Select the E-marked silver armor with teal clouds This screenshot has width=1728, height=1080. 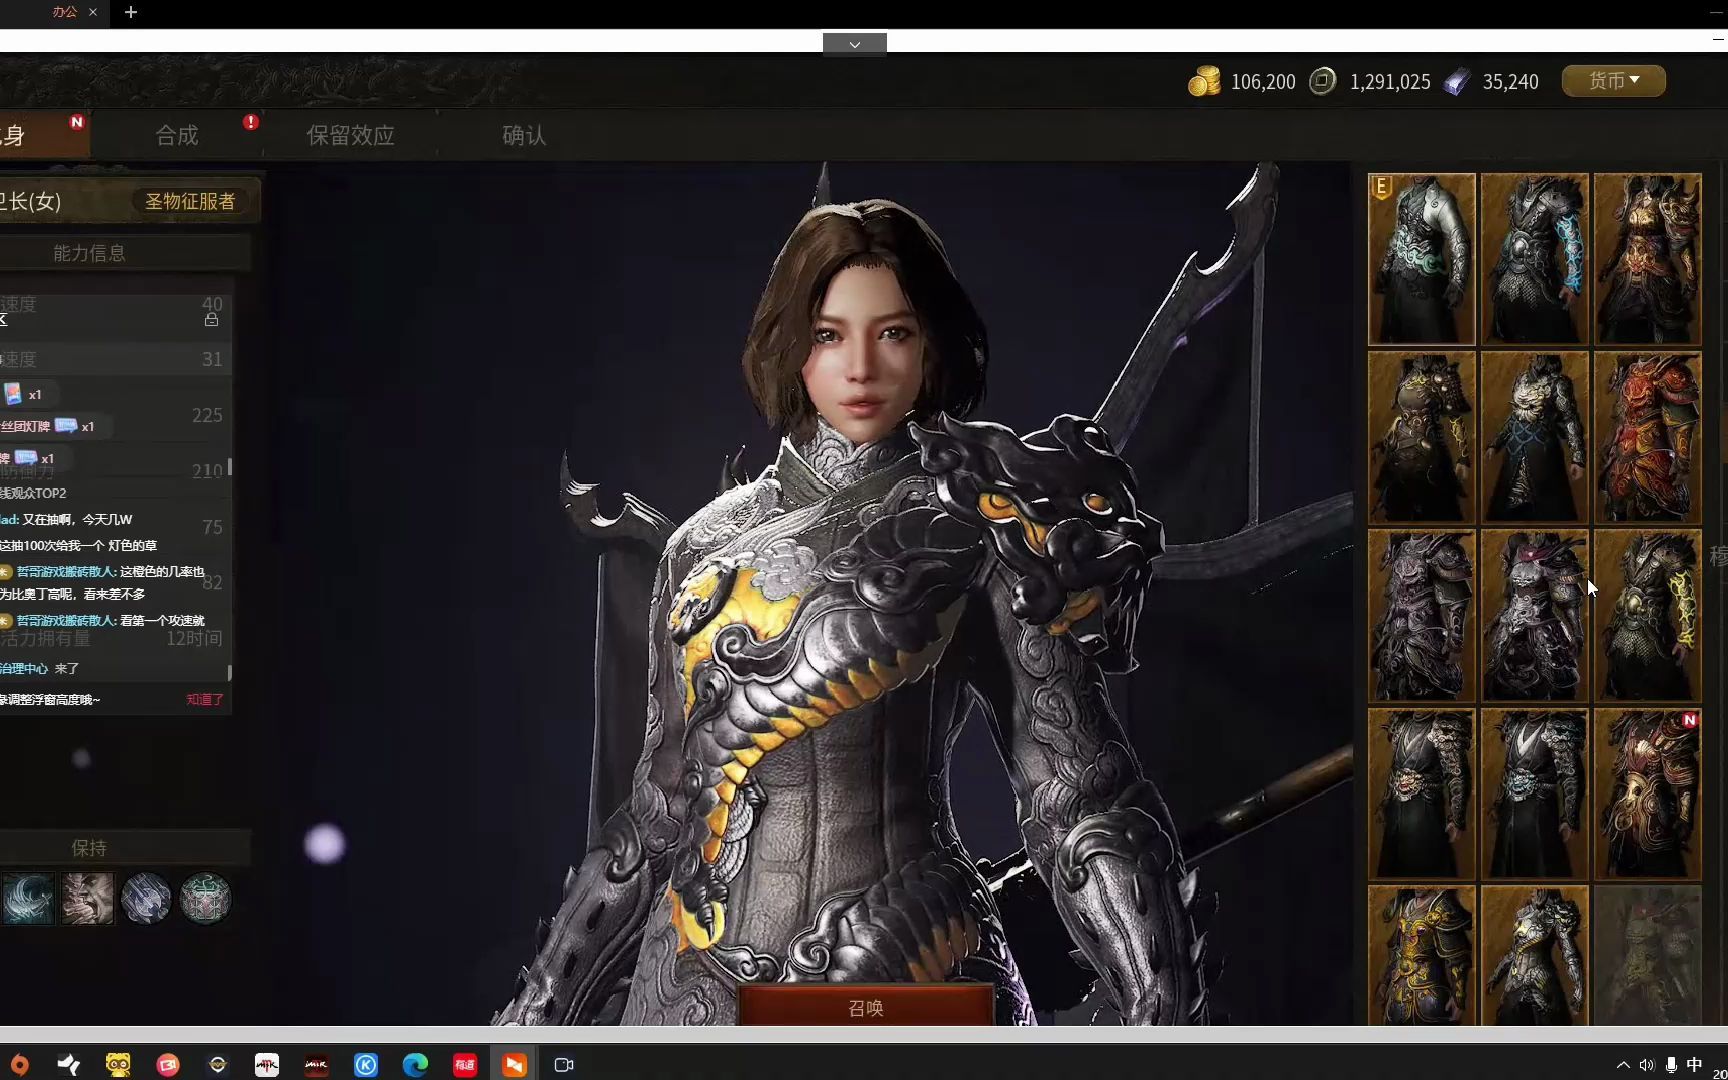coord(1421,259)
